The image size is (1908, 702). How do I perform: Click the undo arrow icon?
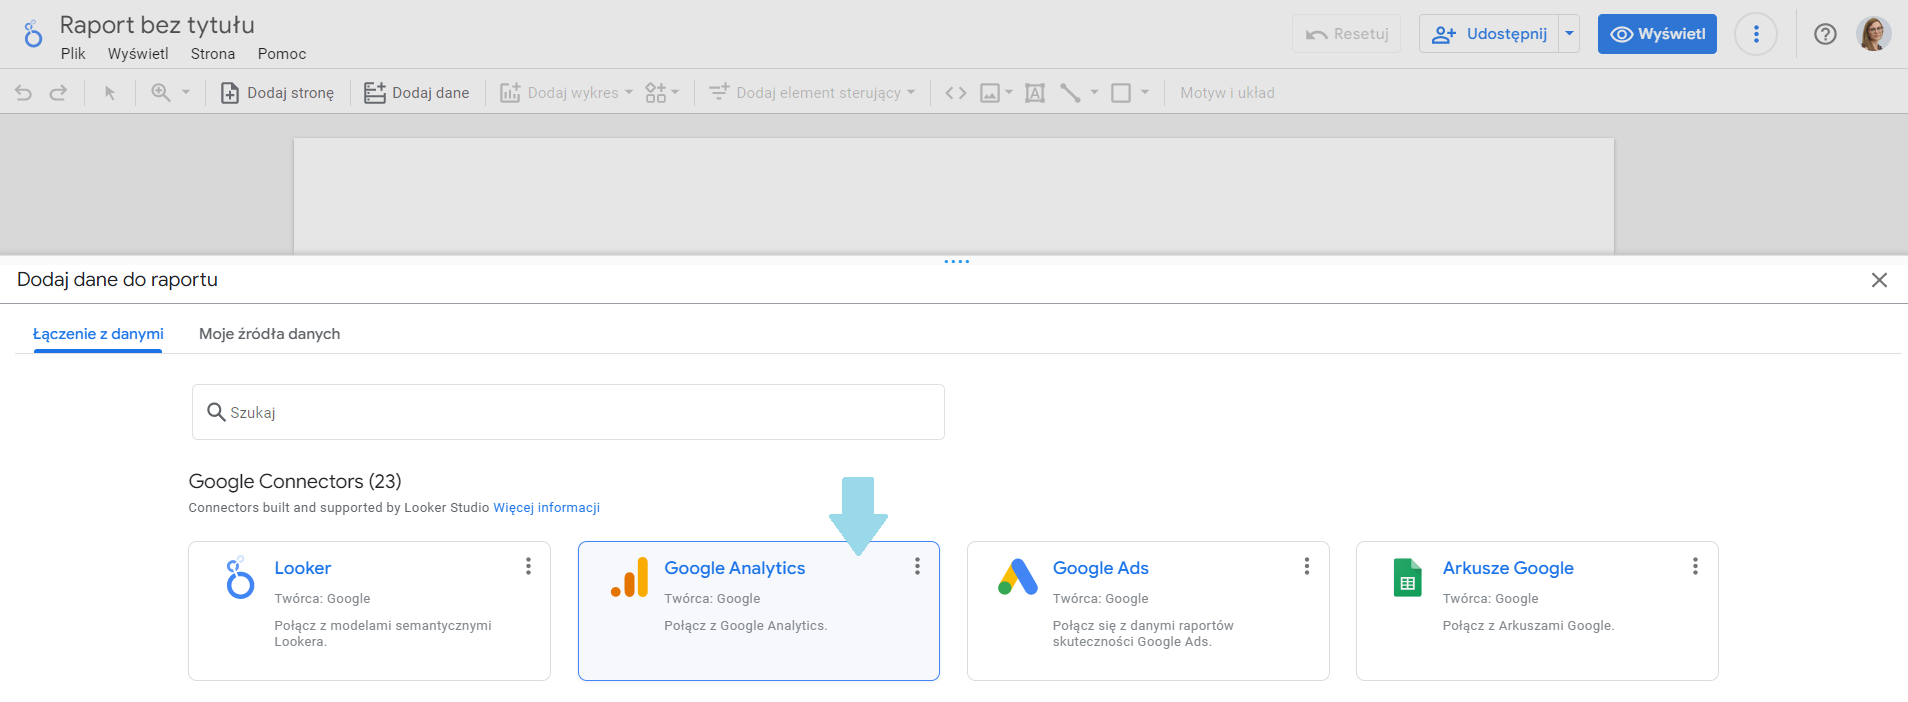tap(23, 93)
